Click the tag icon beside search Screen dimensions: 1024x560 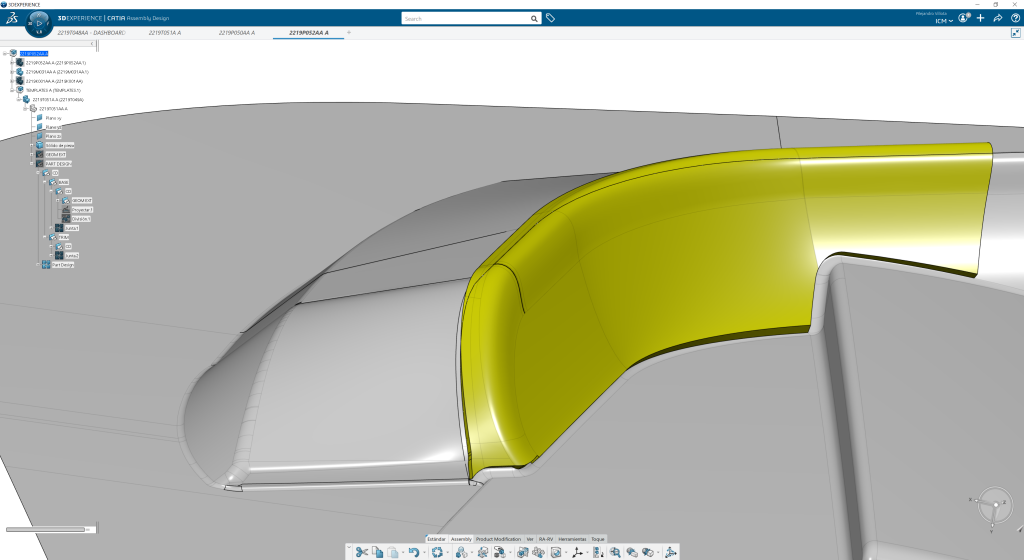pyautogui.click(x=551, y=18)
